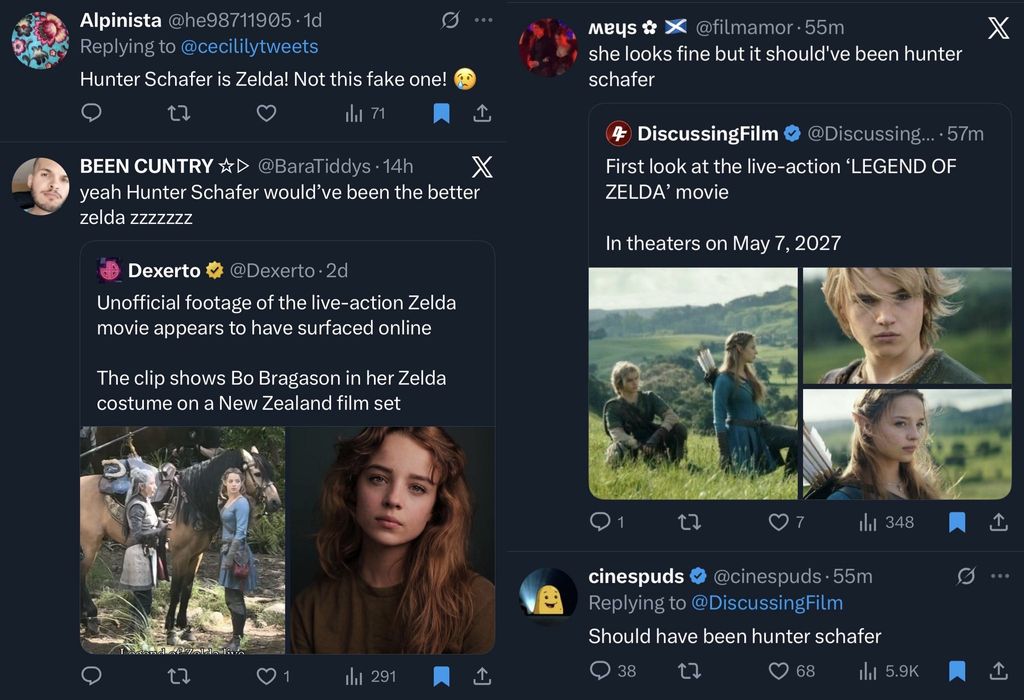Open more options on Alpinista's tweet
Screen dimensions: 1024x700
click(x=483, y=20)
